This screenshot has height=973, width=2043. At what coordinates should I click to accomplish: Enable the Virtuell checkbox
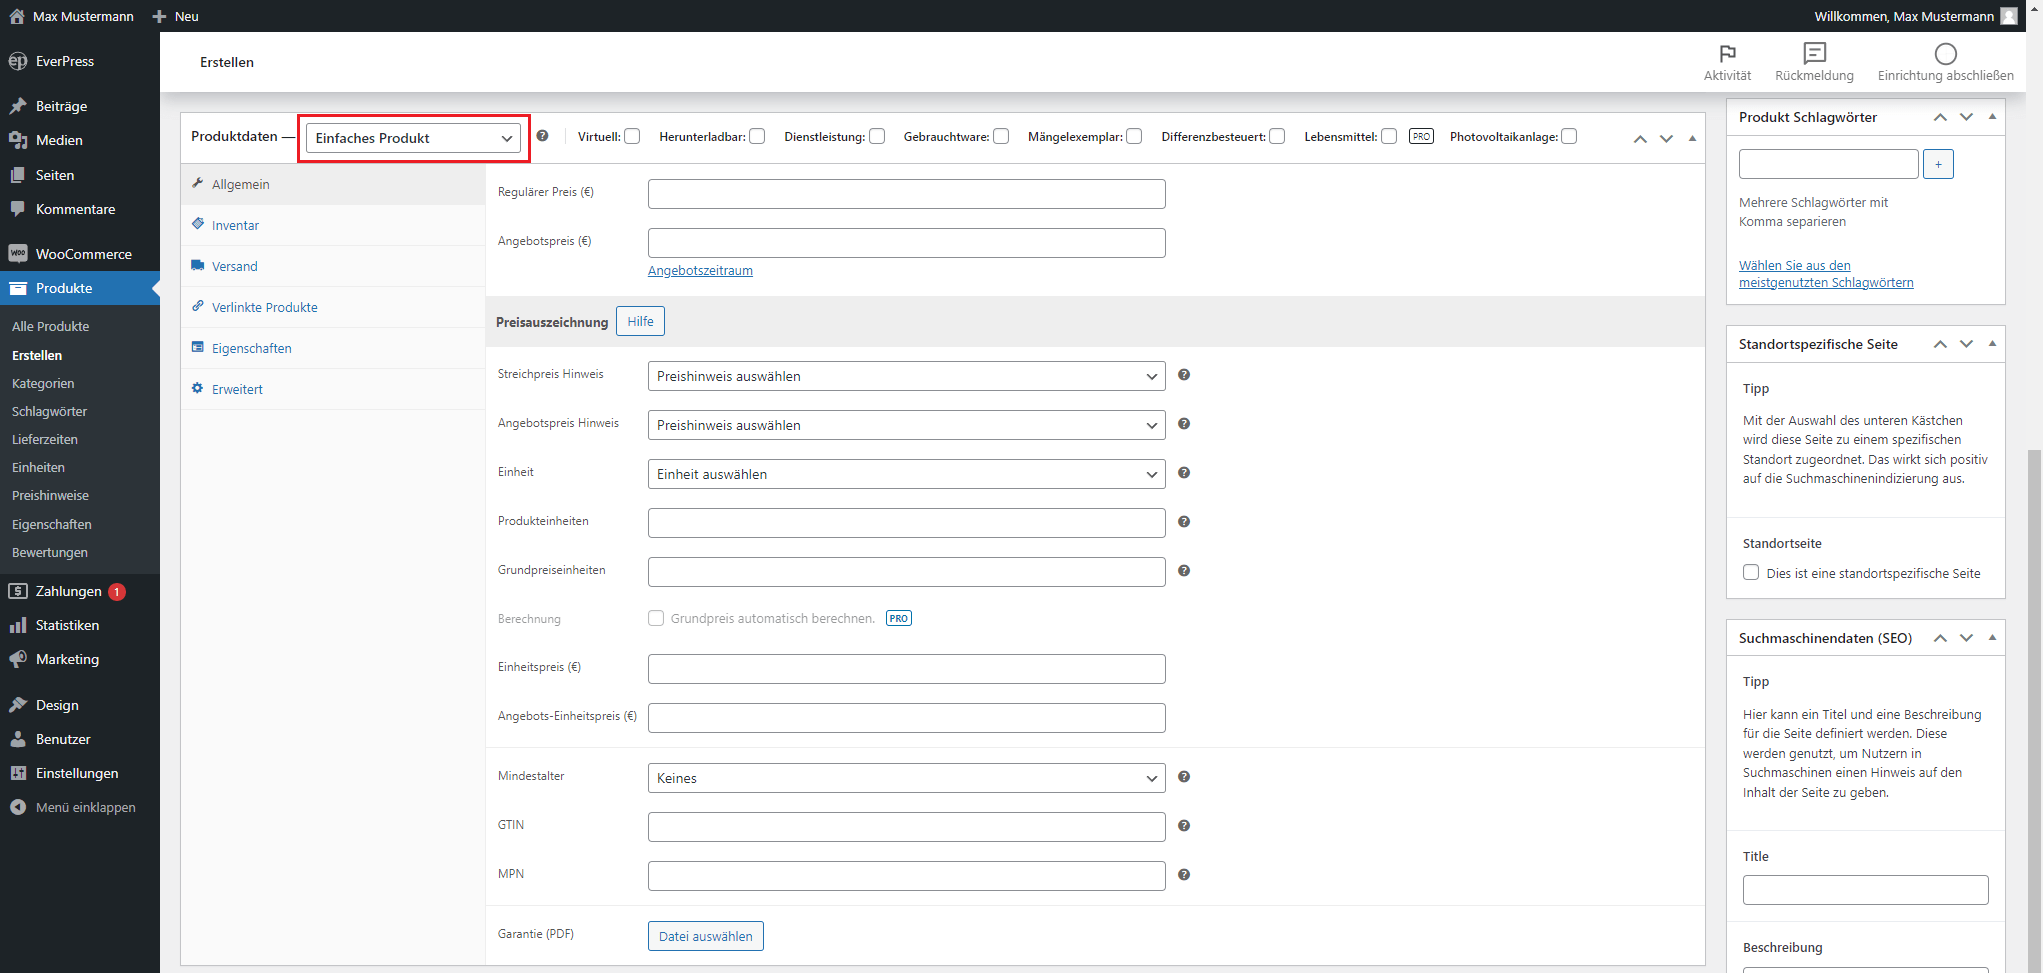[x=632, y=137]
